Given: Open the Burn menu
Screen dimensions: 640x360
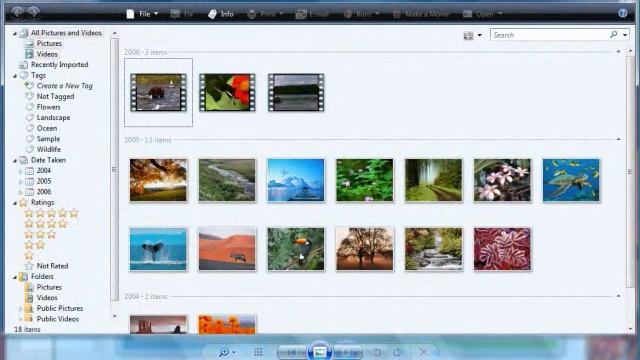Looking at the screenshot, I should coord(361,14).
